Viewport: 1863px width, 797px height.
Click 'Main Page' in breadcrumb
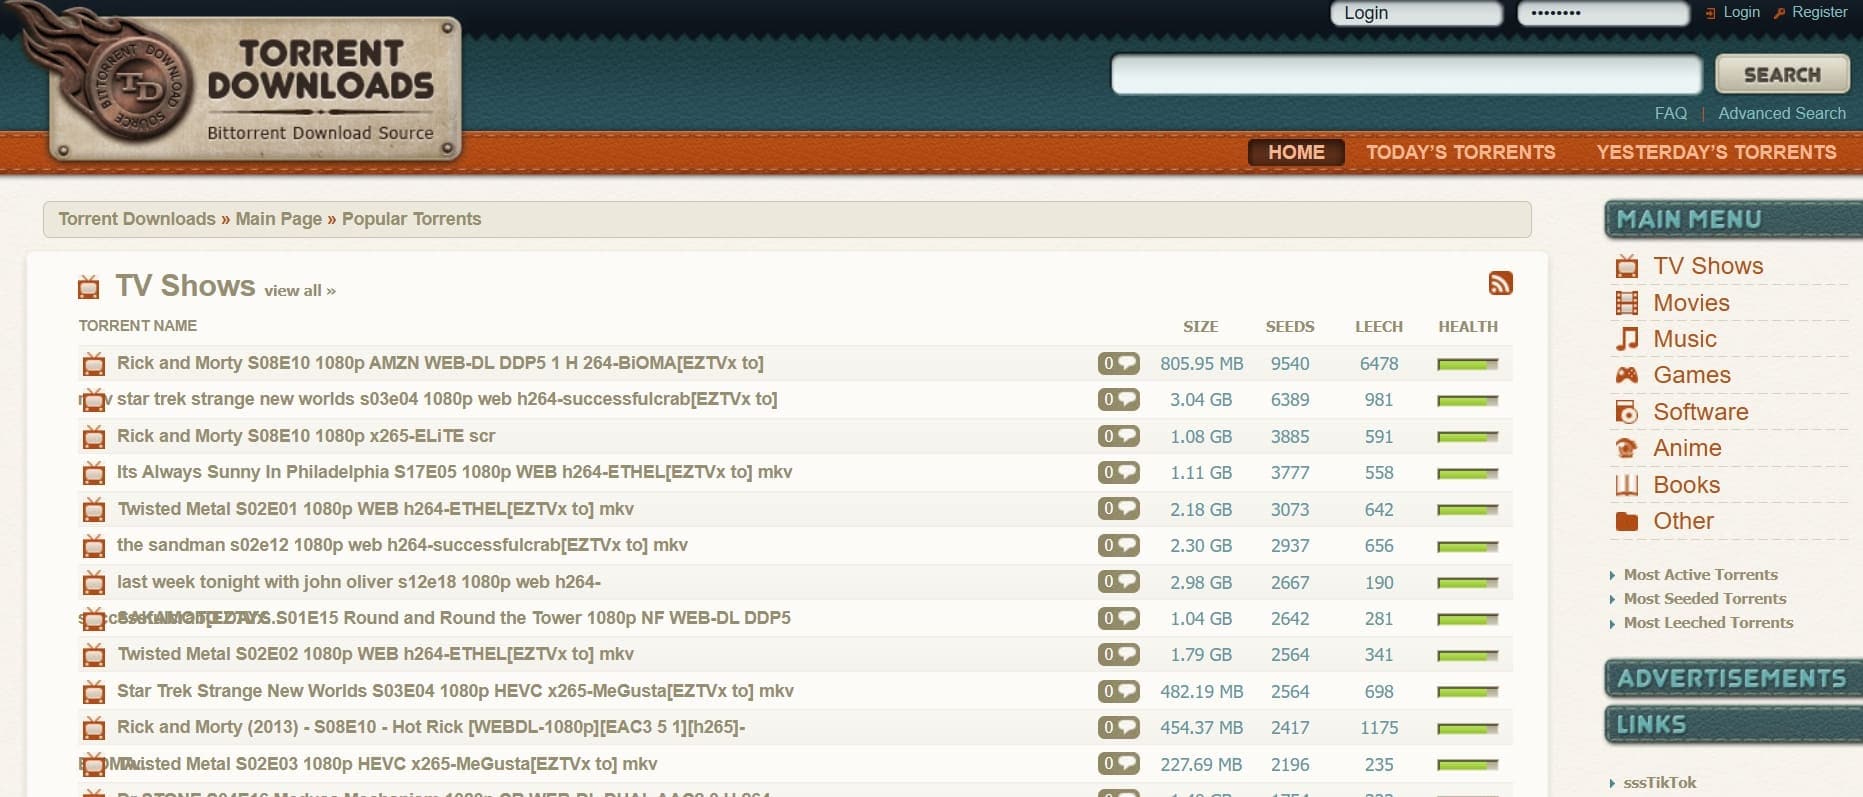pos(278,219)
